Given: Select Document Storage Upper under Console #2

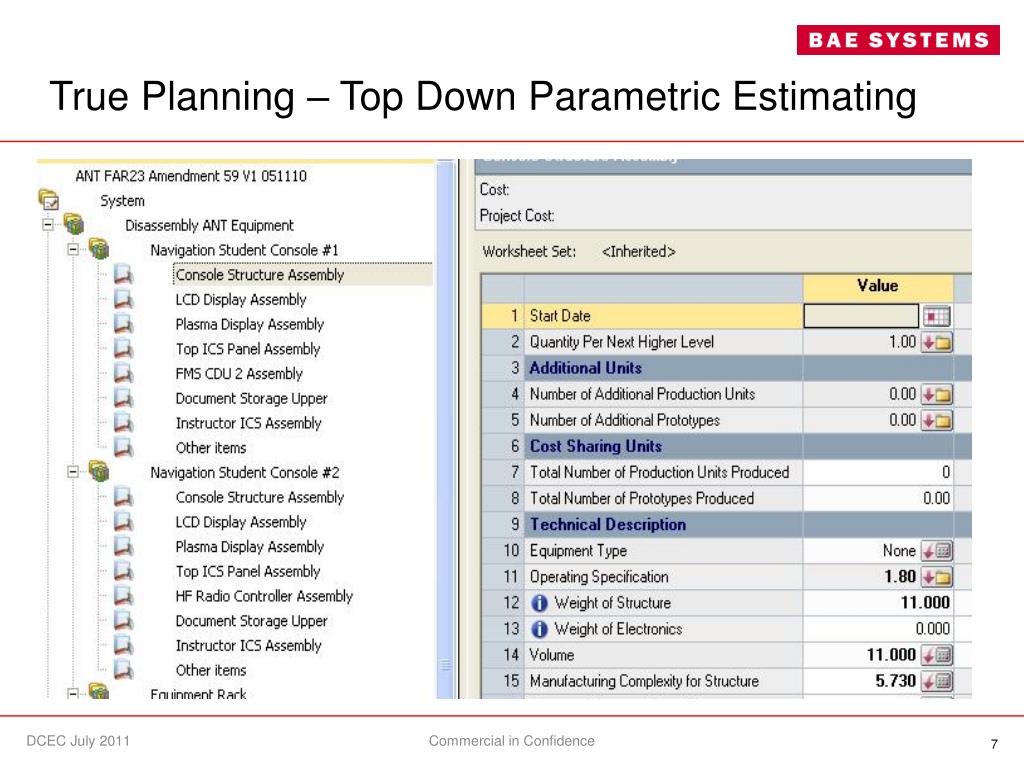Looking at the screenshot, I should [x=251, y=620].
